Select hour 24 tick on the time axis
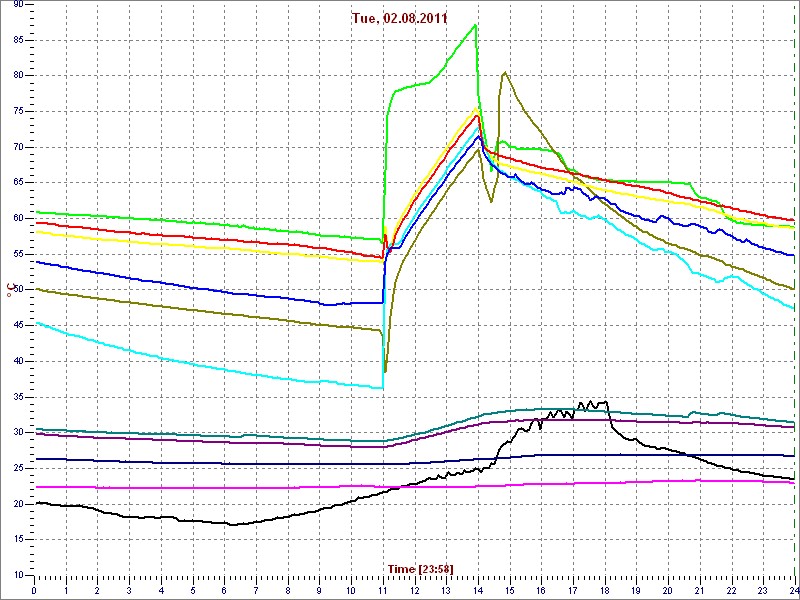800x600 pixels. (793, 590)
